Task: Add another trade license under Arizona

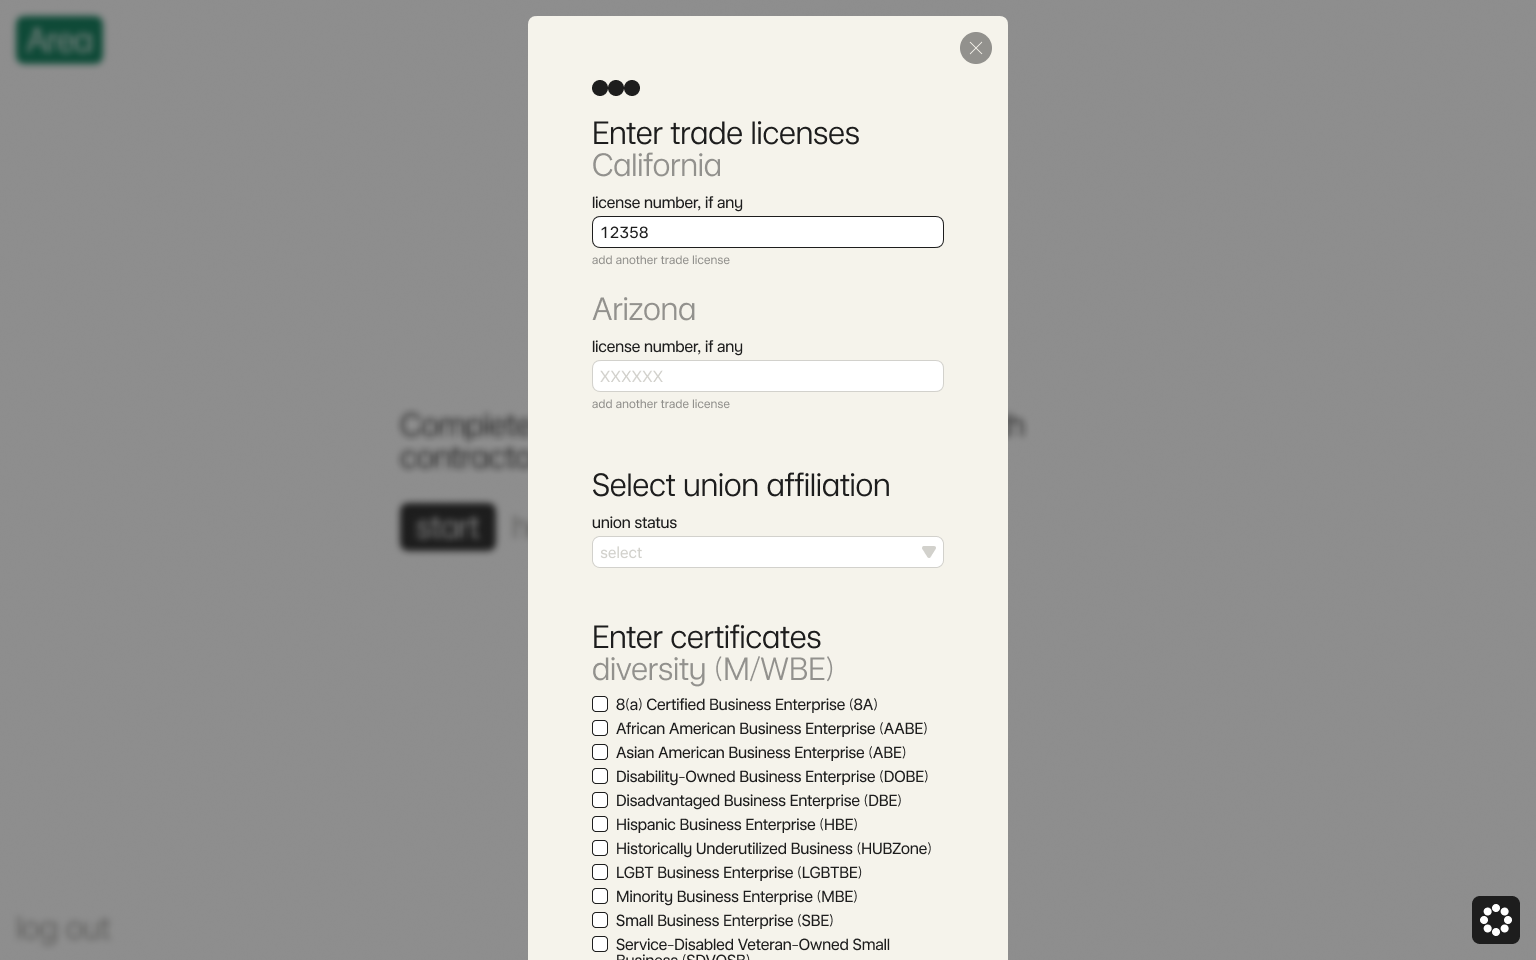Action: pyautogui.click(x=661, y=404)
